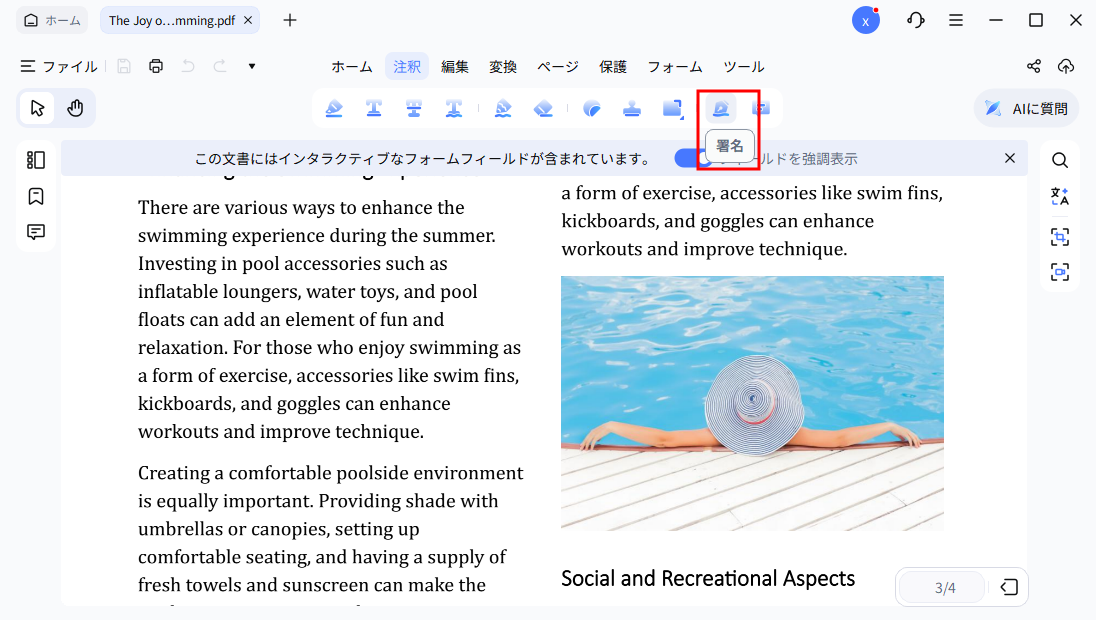This screenshot has width=1096, height=620.
Task: Click the AIに質問 button
Action: (x=1026, y=108)
